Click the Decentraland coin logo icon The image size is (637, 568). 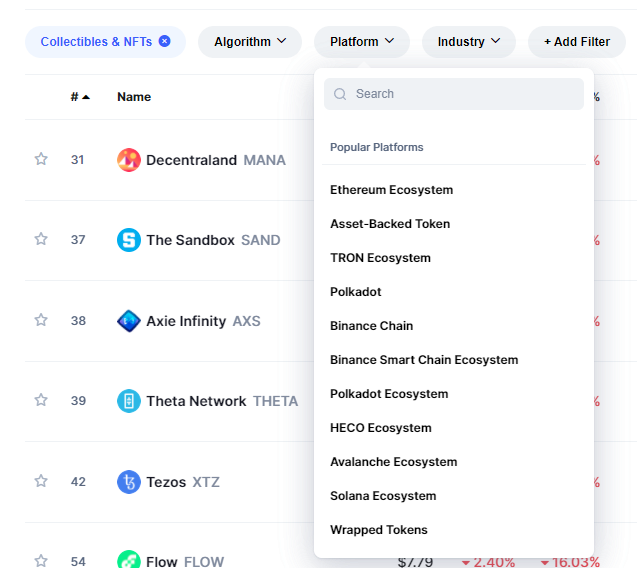(129, 160)
